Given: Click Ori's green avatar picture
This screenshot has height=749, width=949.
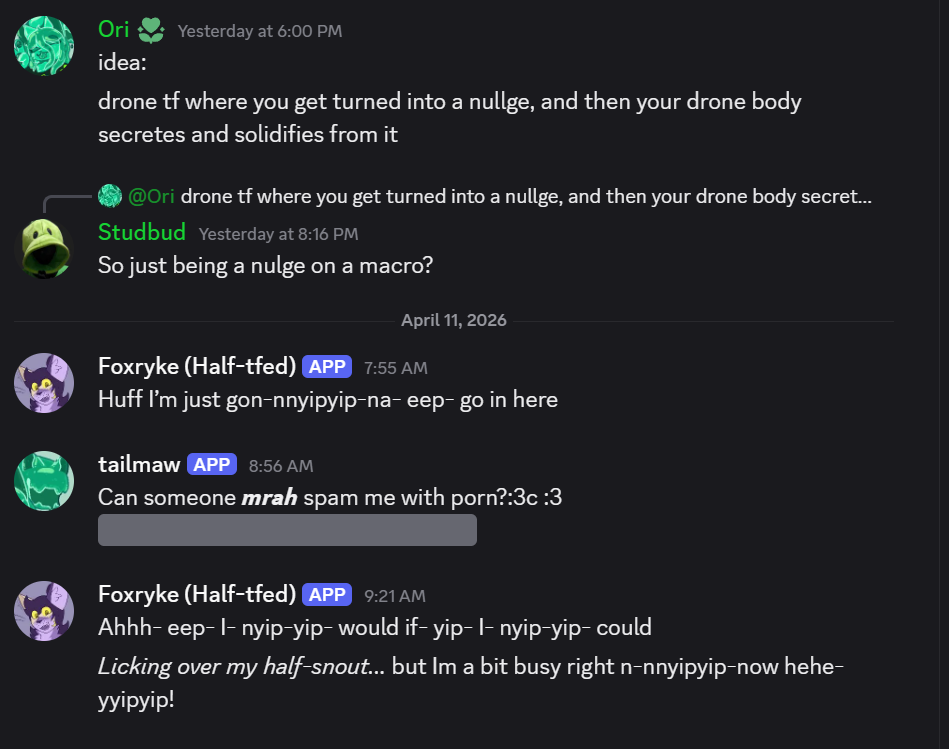Looking at the screenshot, I should pyautogui.click(x=44, y=45).
